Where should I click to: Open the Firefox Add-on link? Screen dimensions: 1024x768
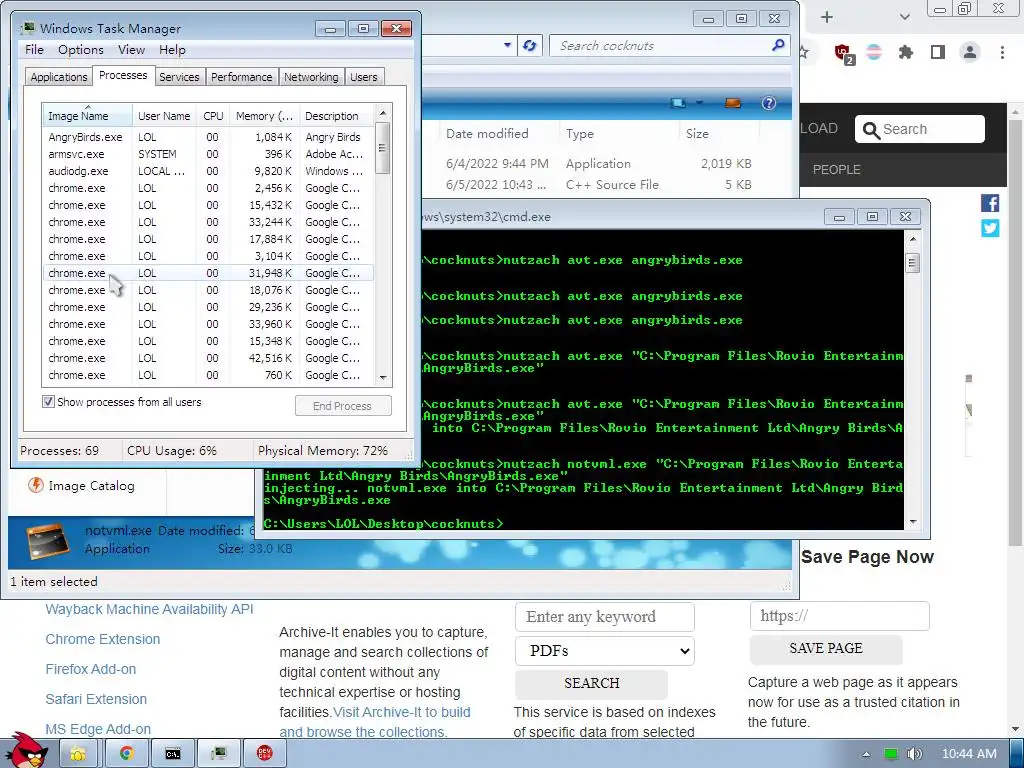(91, 669)
